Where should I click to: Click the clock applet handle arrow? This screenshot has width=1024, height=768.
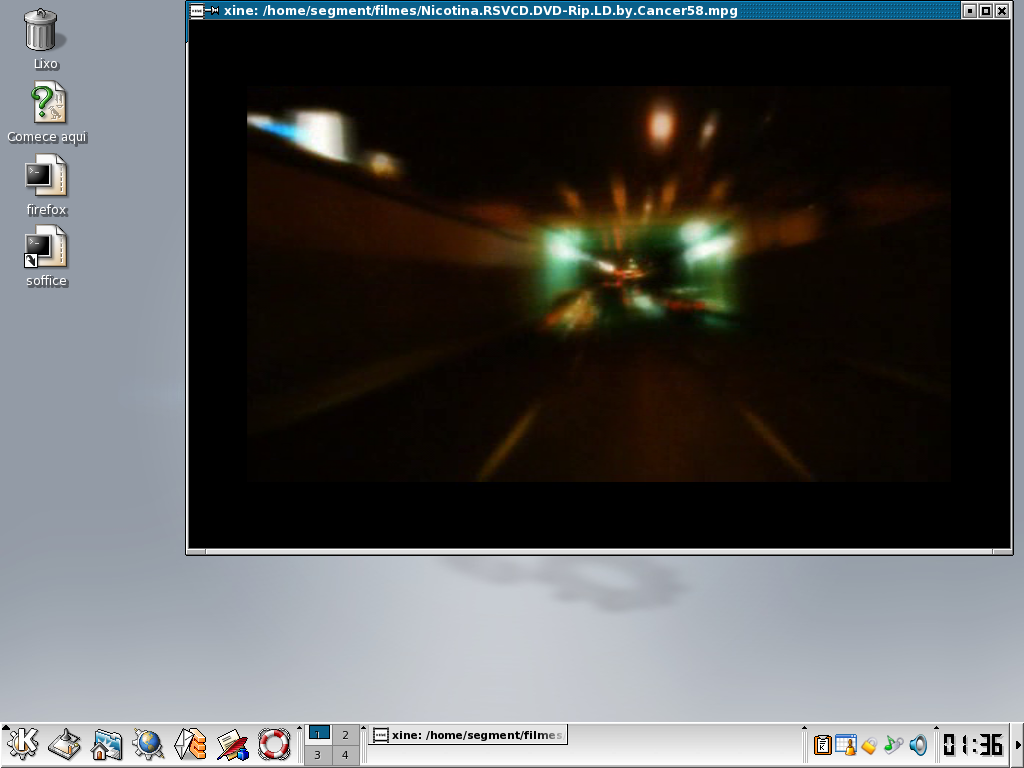tap(936, 728)
